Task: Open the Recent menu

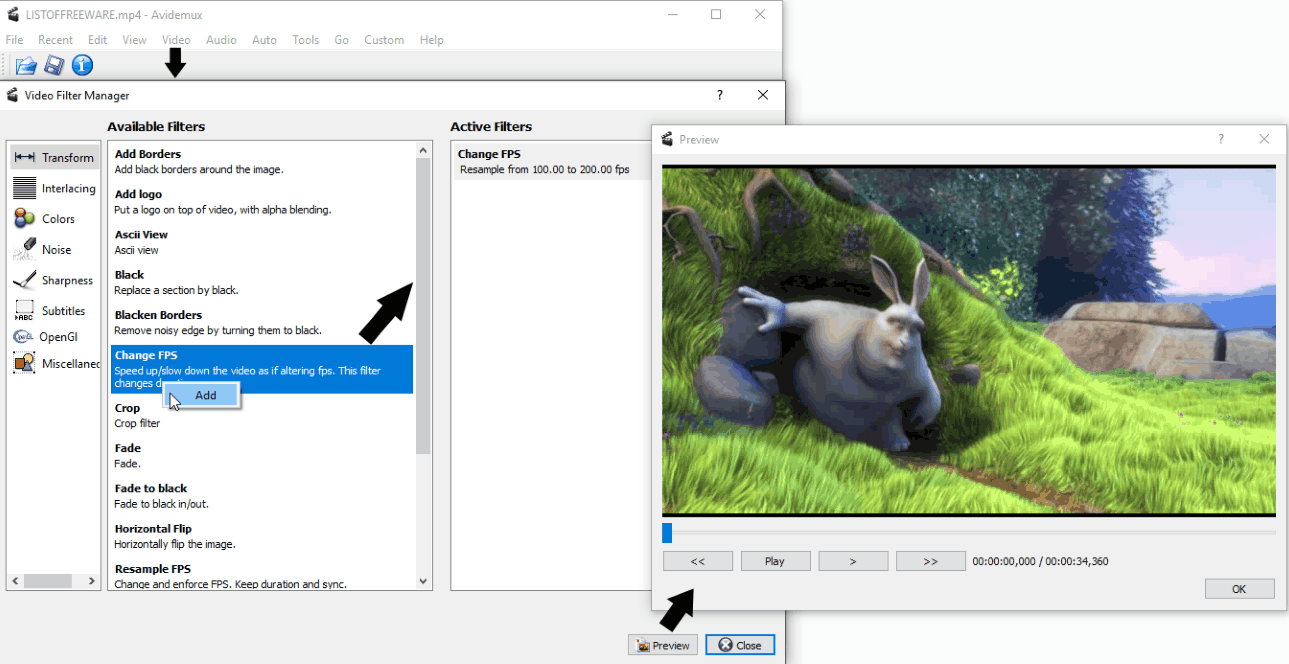Action: pos(55,40)
